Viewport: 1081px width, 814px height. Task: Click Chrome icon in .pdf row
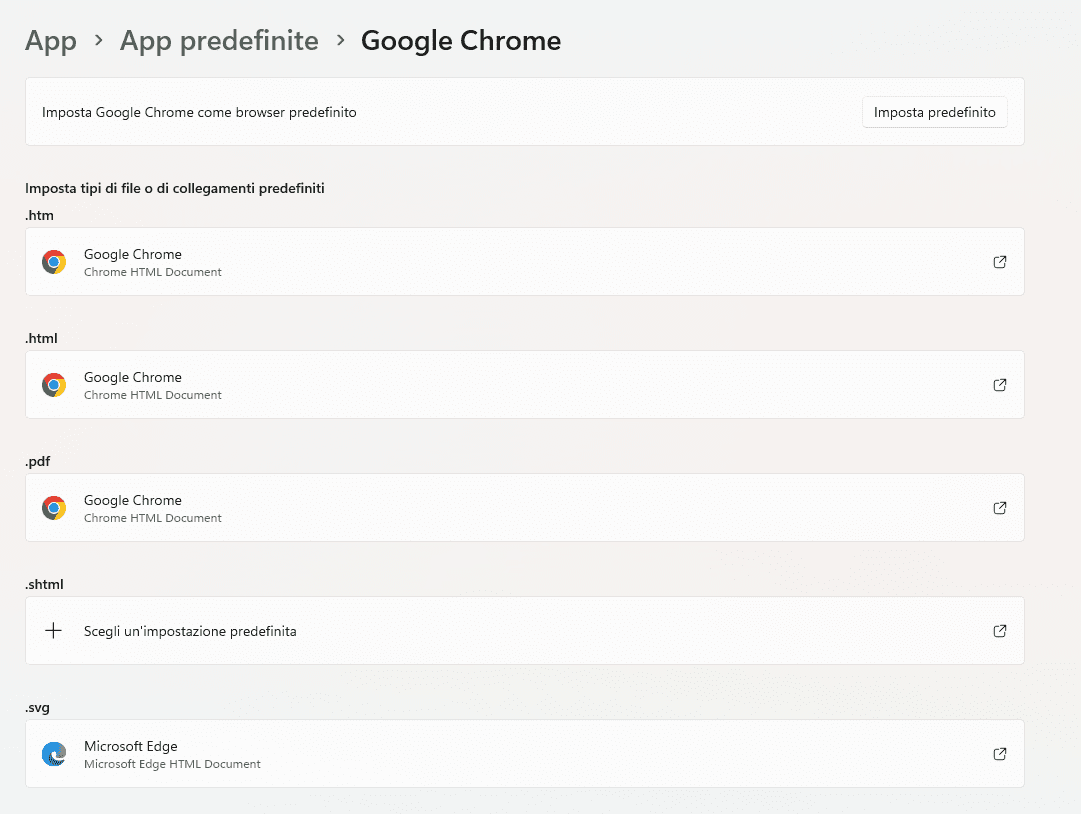[x=54, y=508]
